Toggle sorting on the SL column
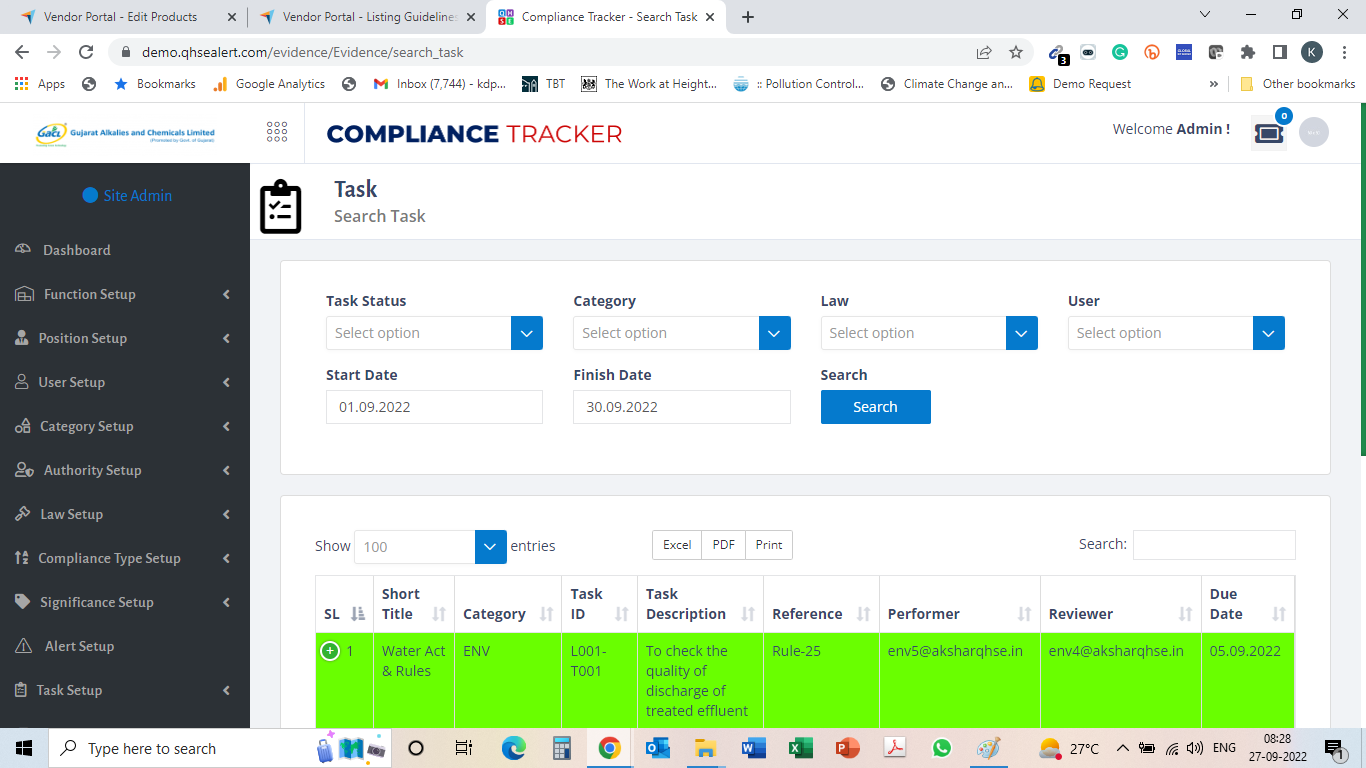The image size is (1366, 768). (x=357, y=611)
